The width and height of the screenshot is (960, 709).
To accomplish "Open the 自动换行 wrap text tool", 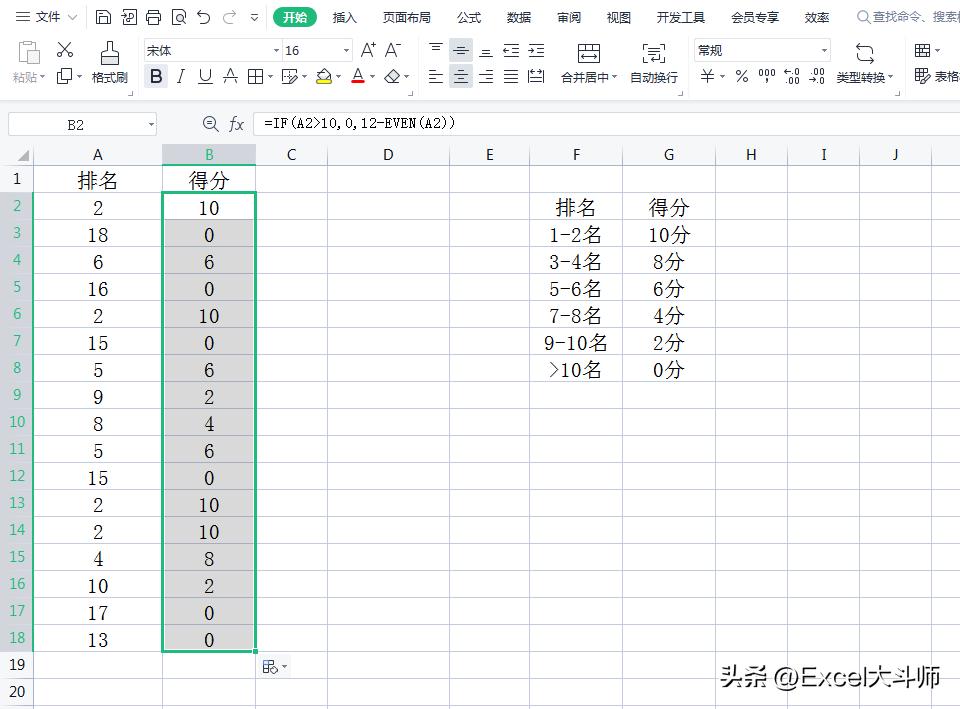I will pos(653,62).
